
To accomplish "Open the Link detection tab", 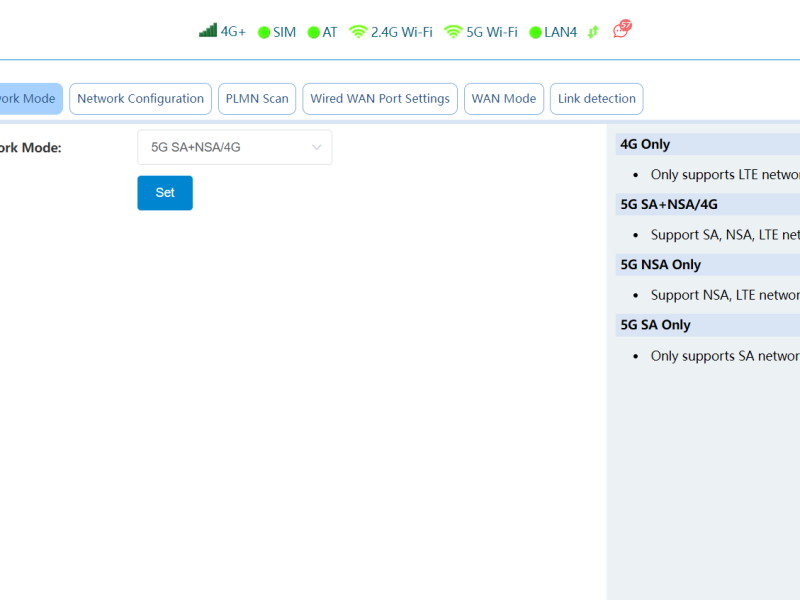I will pyautogui.click(x=596, y=99).
